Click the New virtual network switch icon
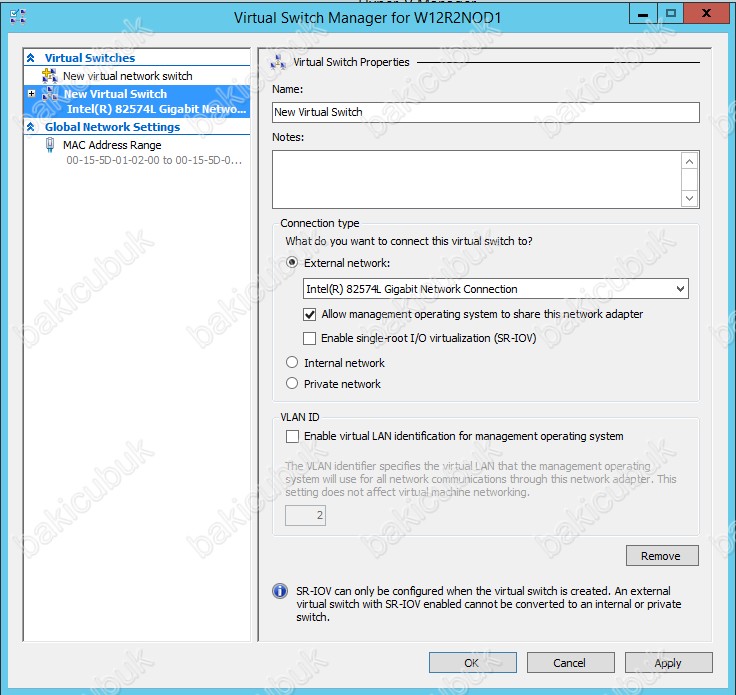 pyautogui.click(x=50, y=76)
